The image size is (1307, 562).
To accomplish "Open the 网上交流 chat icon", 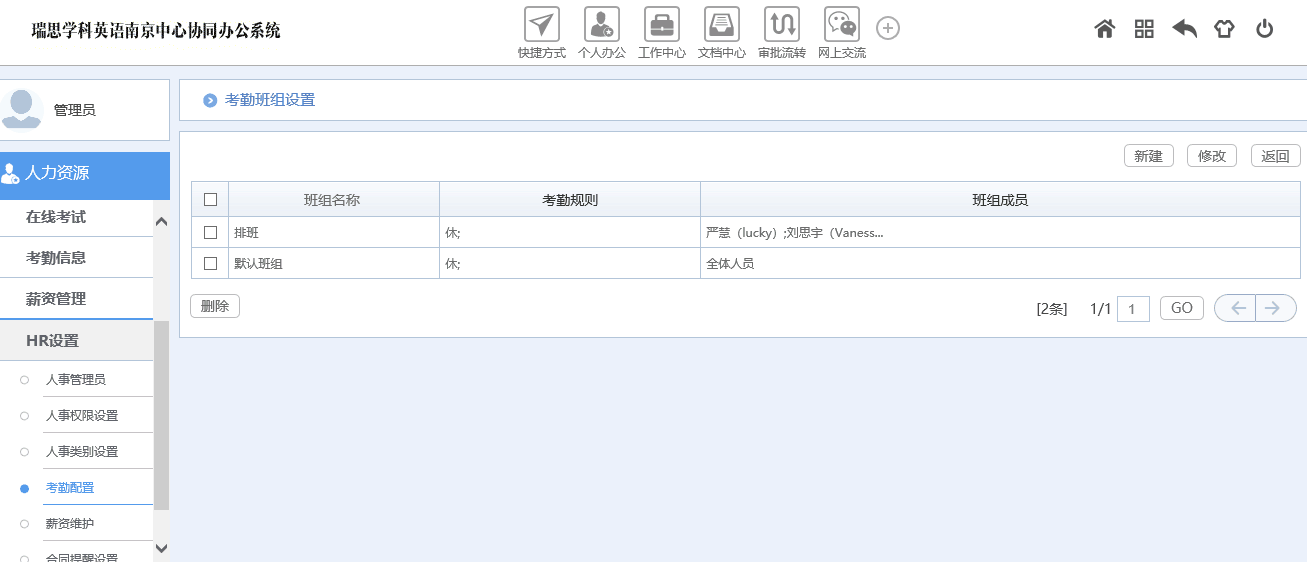I will pos(842,25).
